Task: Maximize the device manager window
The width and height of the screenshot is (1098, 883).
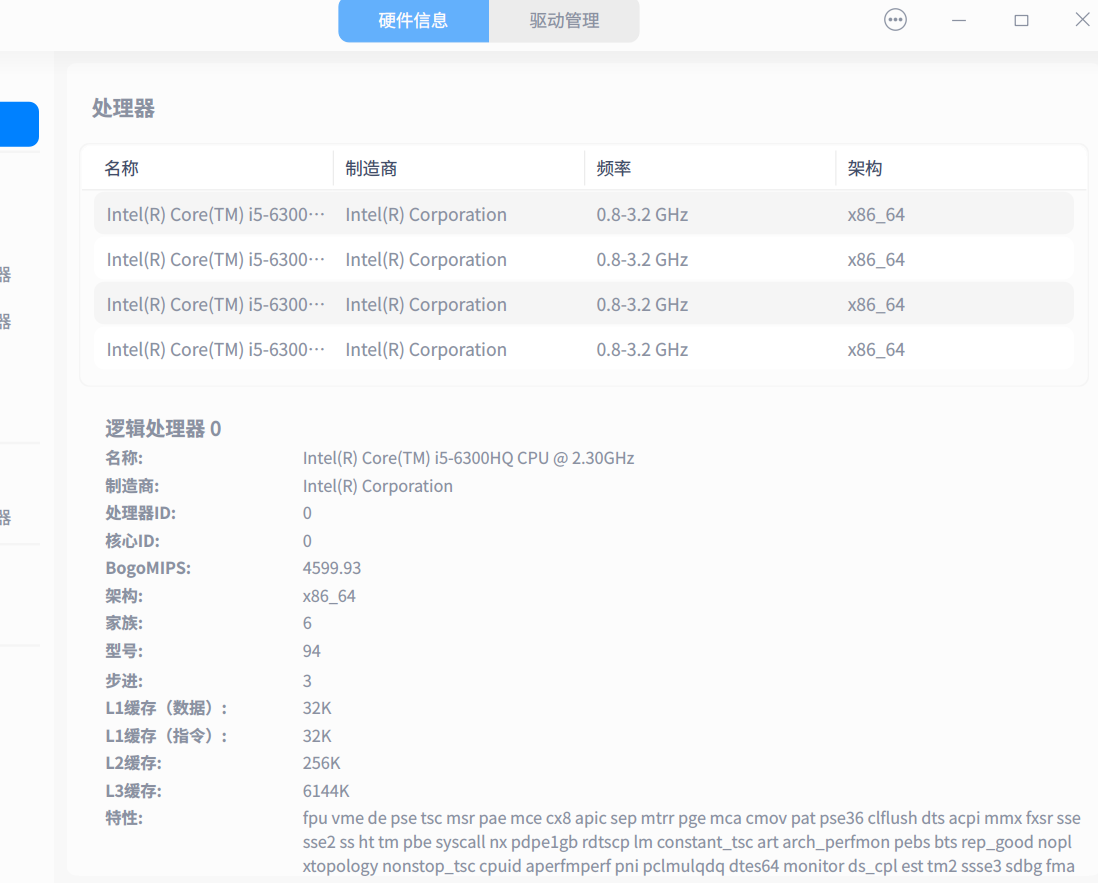Action: click(x=1021, y=20)
